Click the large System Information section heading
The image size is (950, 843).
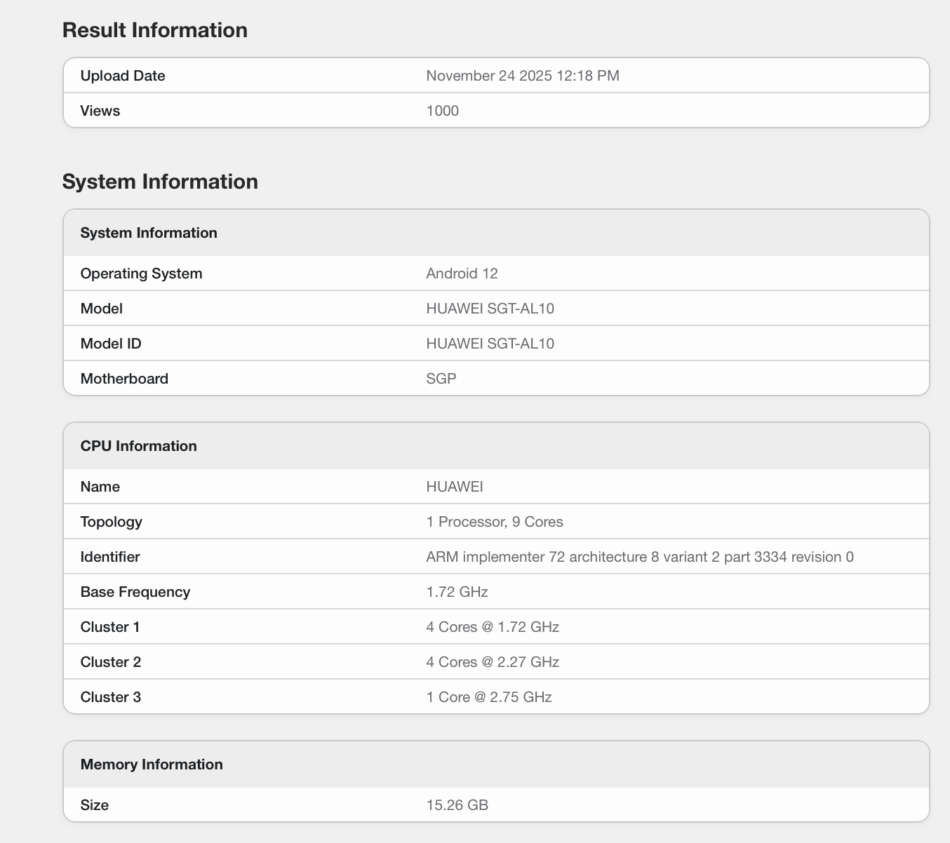point(160,182)
